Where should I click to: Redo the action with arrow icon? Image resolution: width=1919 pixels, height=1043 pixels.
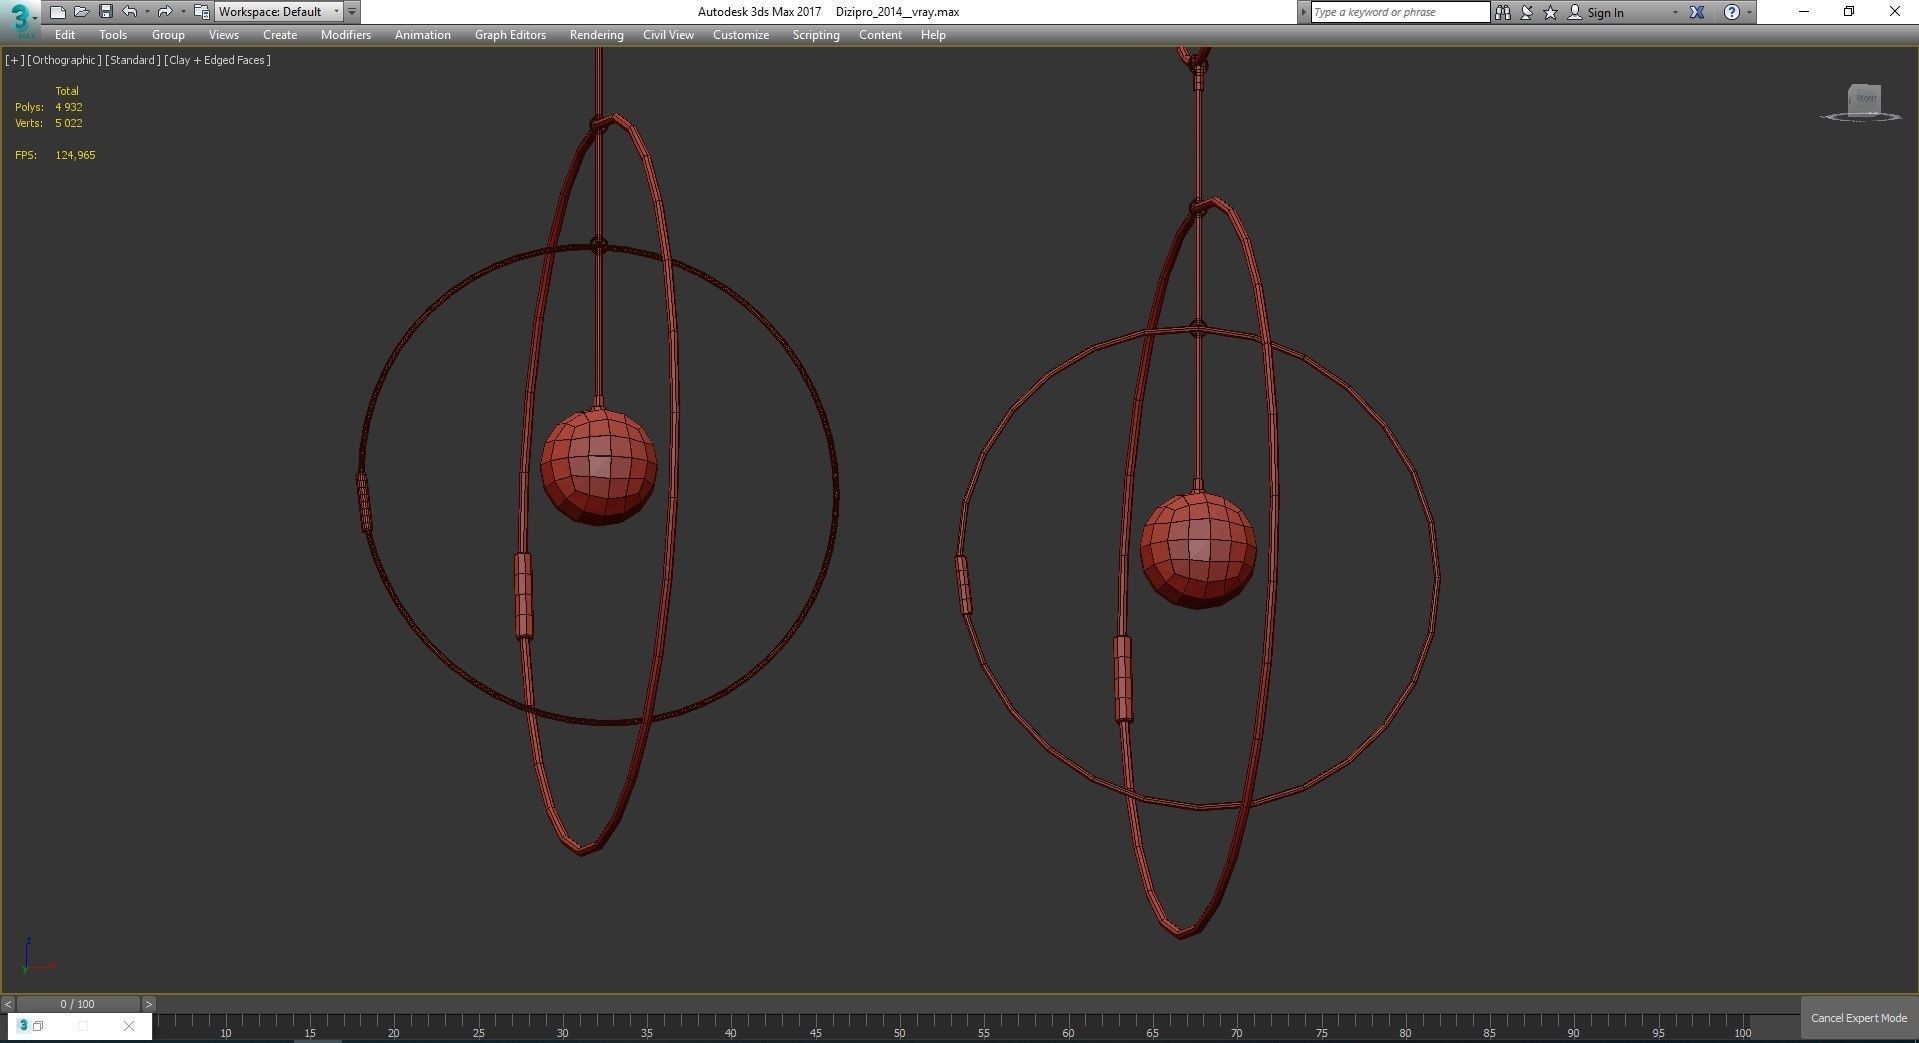[165, 12]
